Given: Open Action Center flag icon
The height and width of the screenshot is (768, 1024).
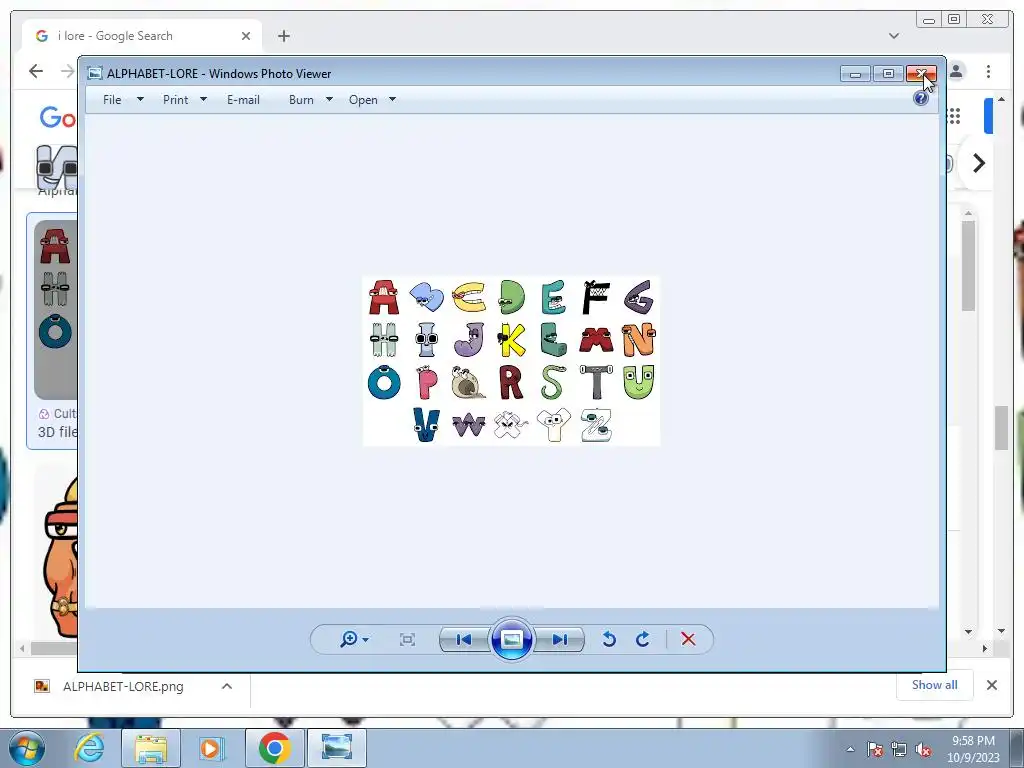Looking at the screenshot, I should [875, 749].
